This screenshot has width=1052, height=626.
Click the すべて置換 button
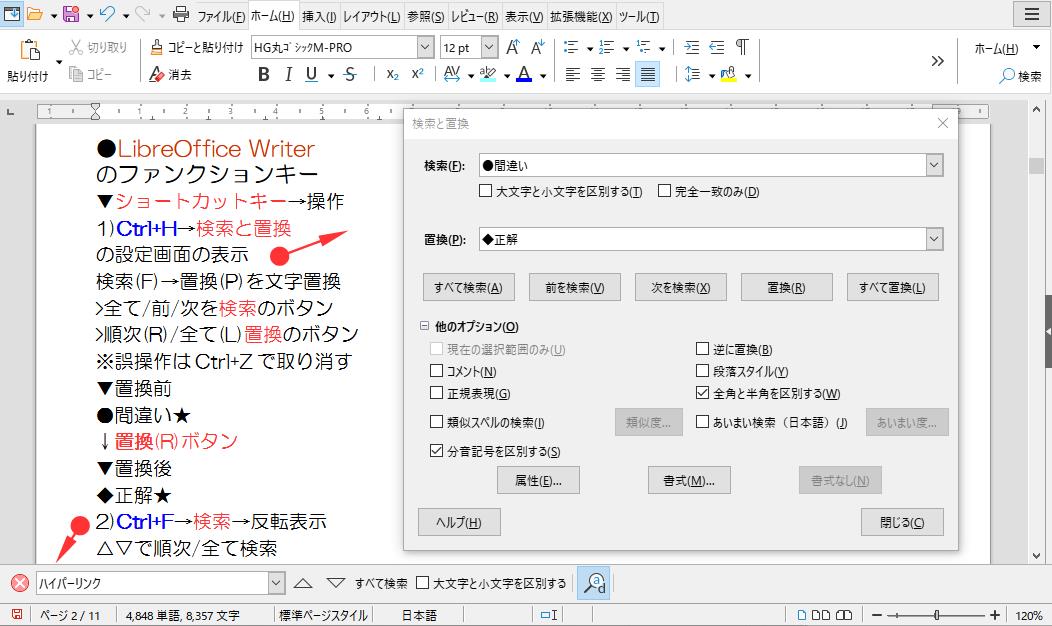892,287
